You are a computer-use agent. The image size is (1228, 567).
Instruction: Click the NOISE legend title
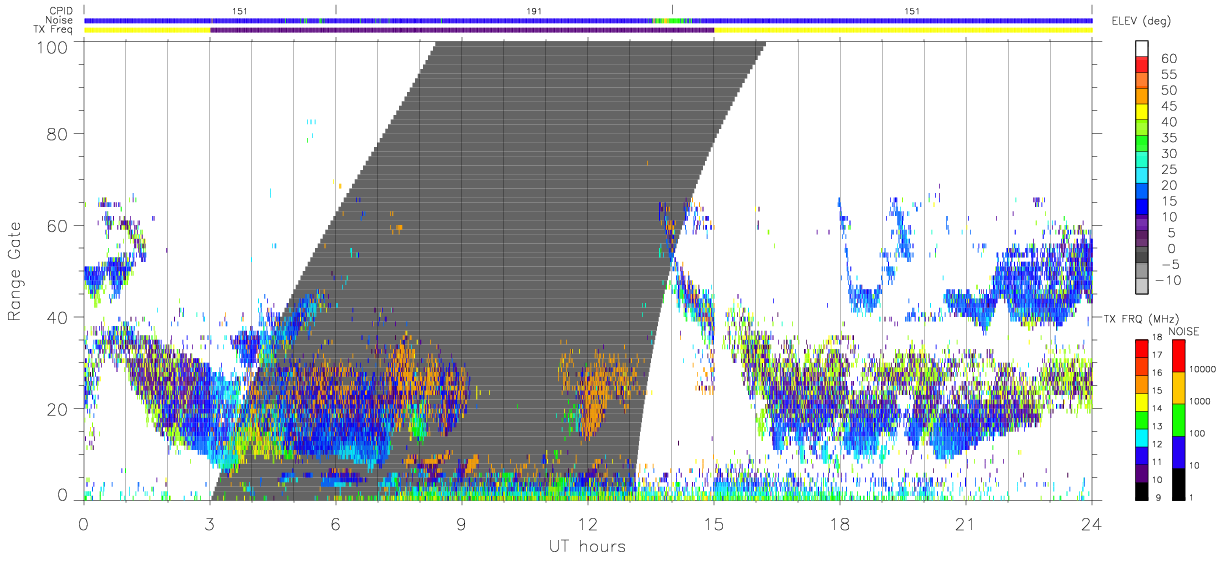coord(1184,331)
